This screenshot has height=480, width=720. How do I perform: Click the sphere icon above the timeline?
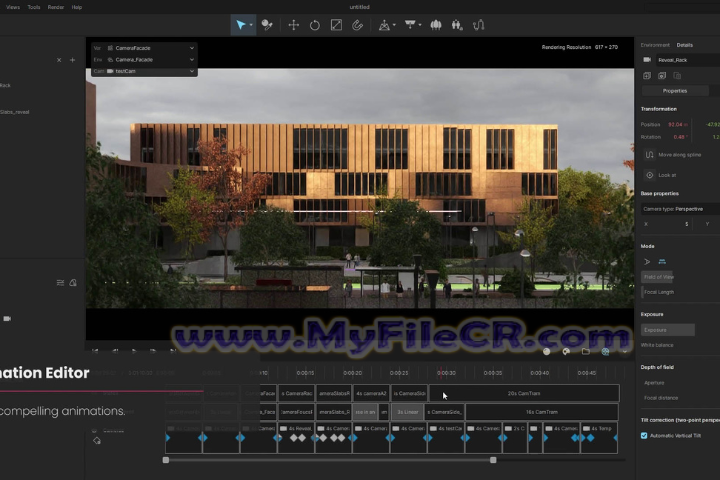click(x=546, y=351)
